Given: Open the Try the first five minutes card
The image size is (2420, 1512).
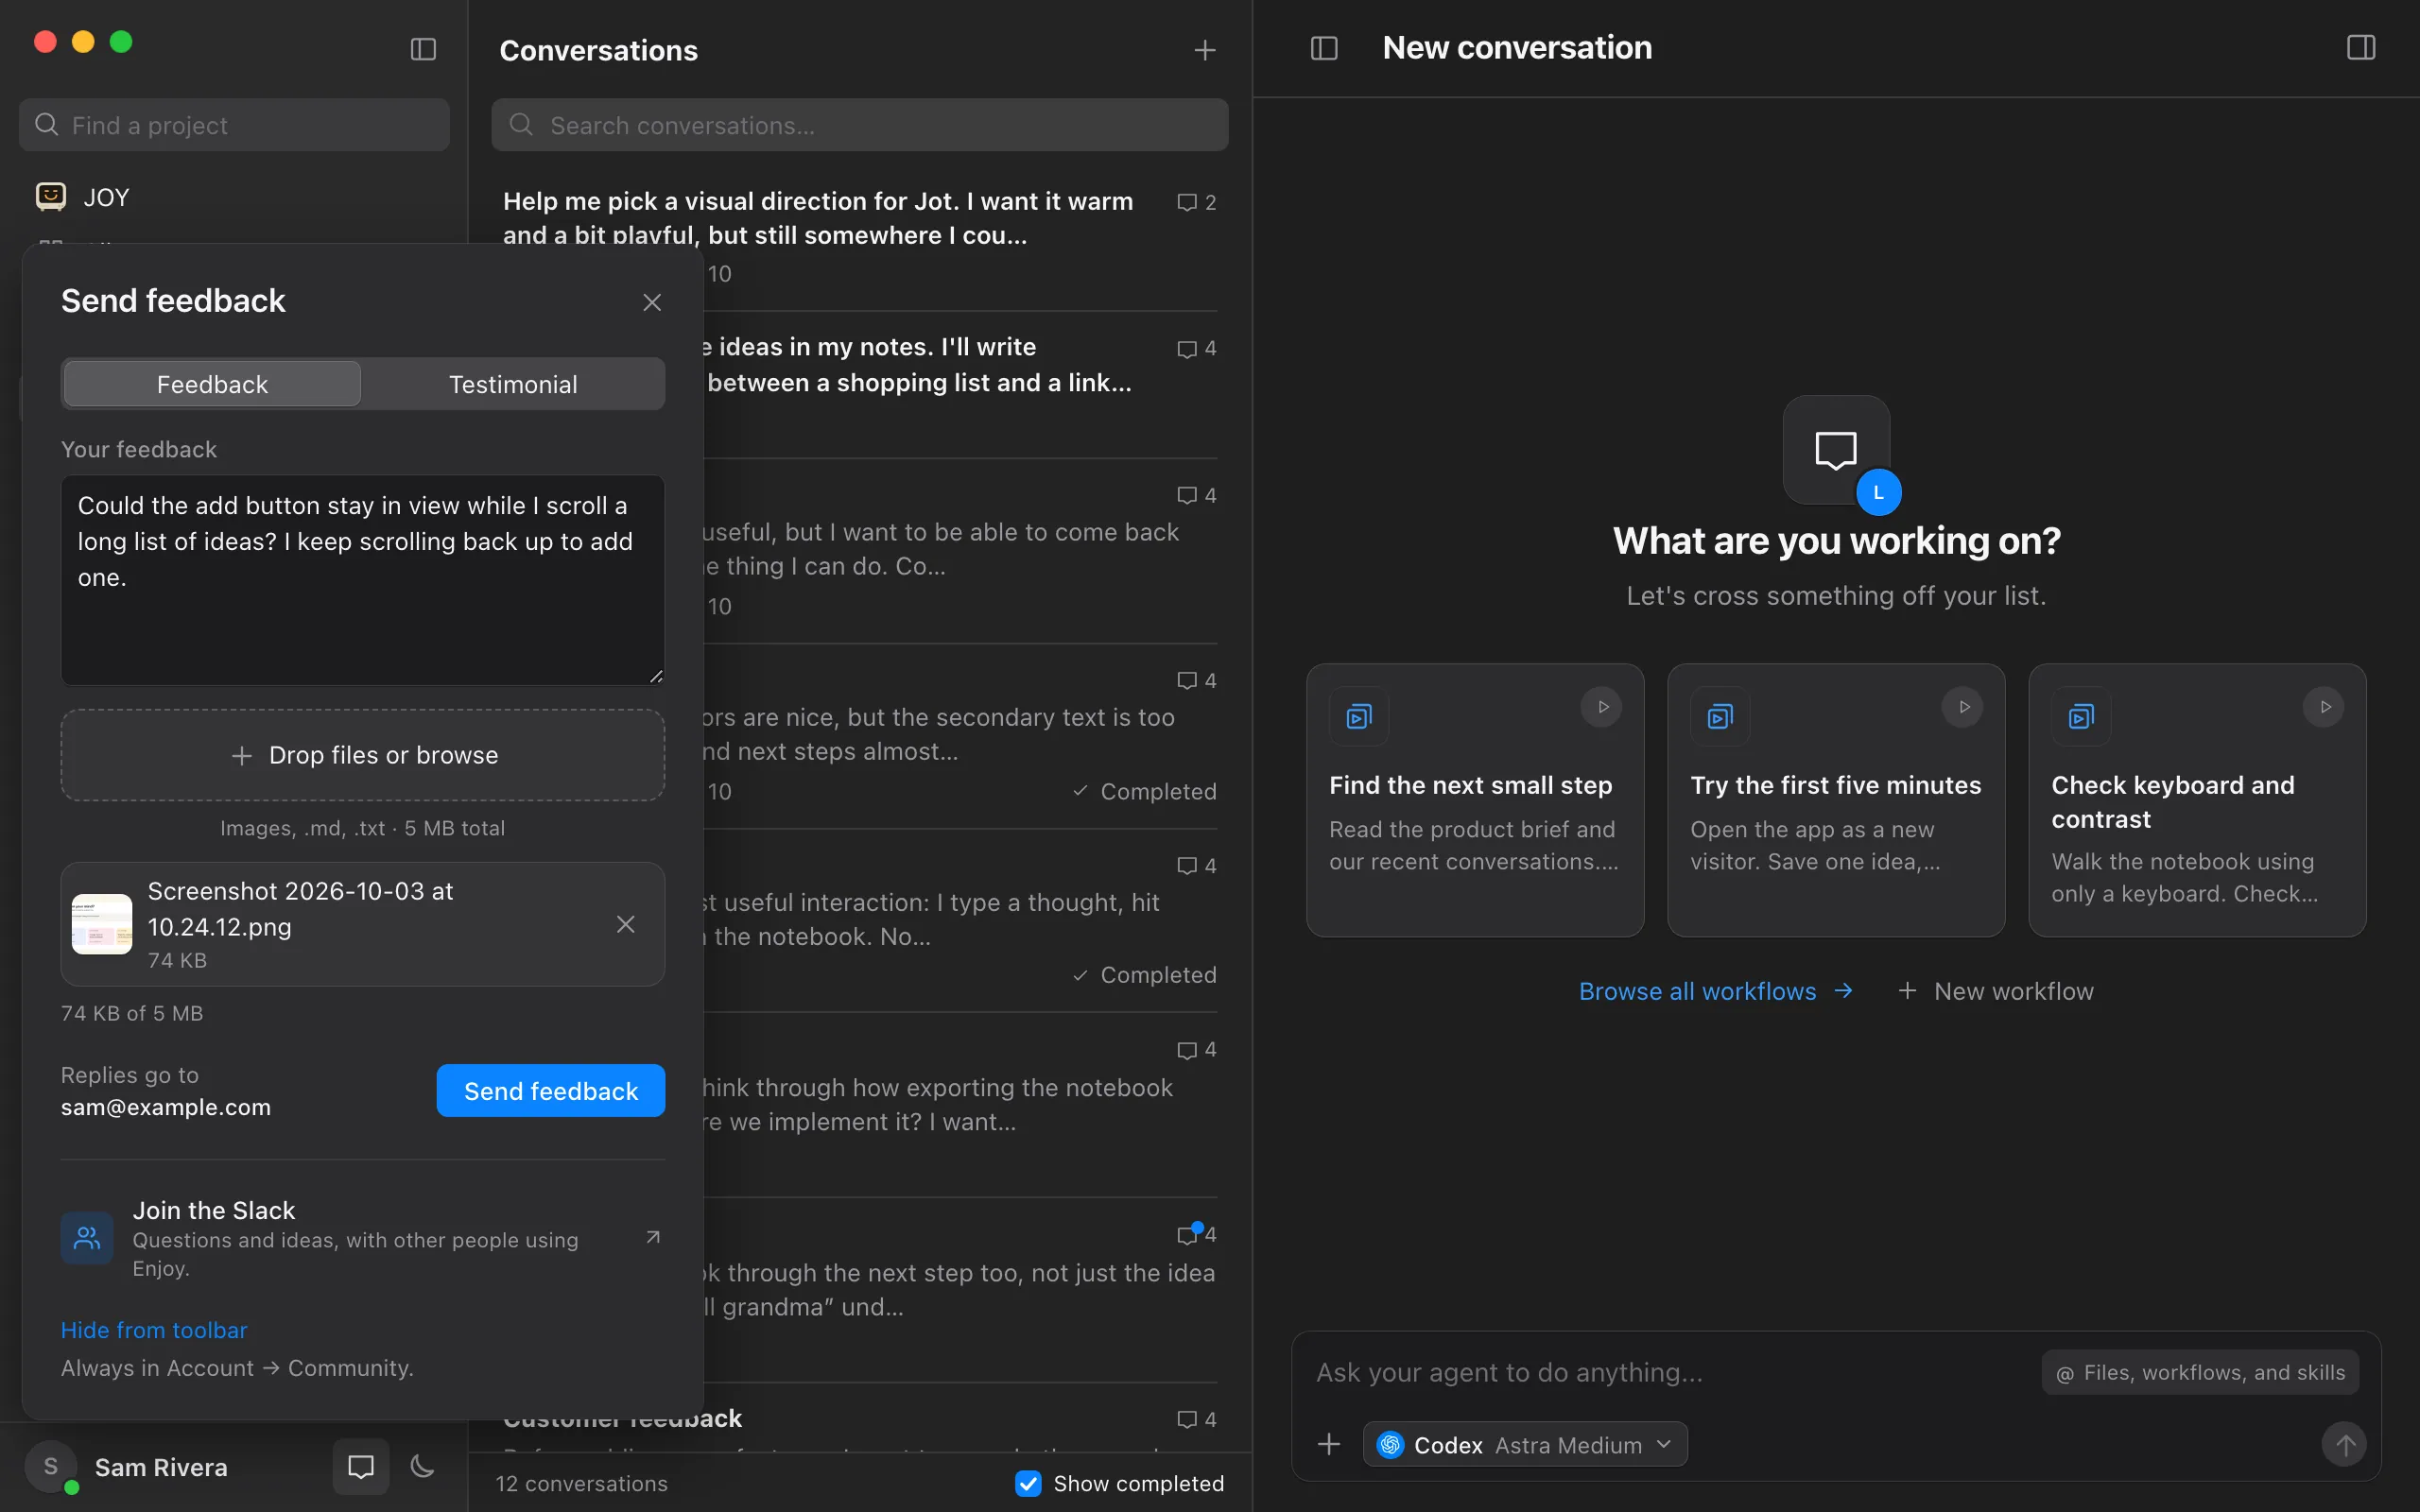Looking at the screenshot, I should point(1836,800).
